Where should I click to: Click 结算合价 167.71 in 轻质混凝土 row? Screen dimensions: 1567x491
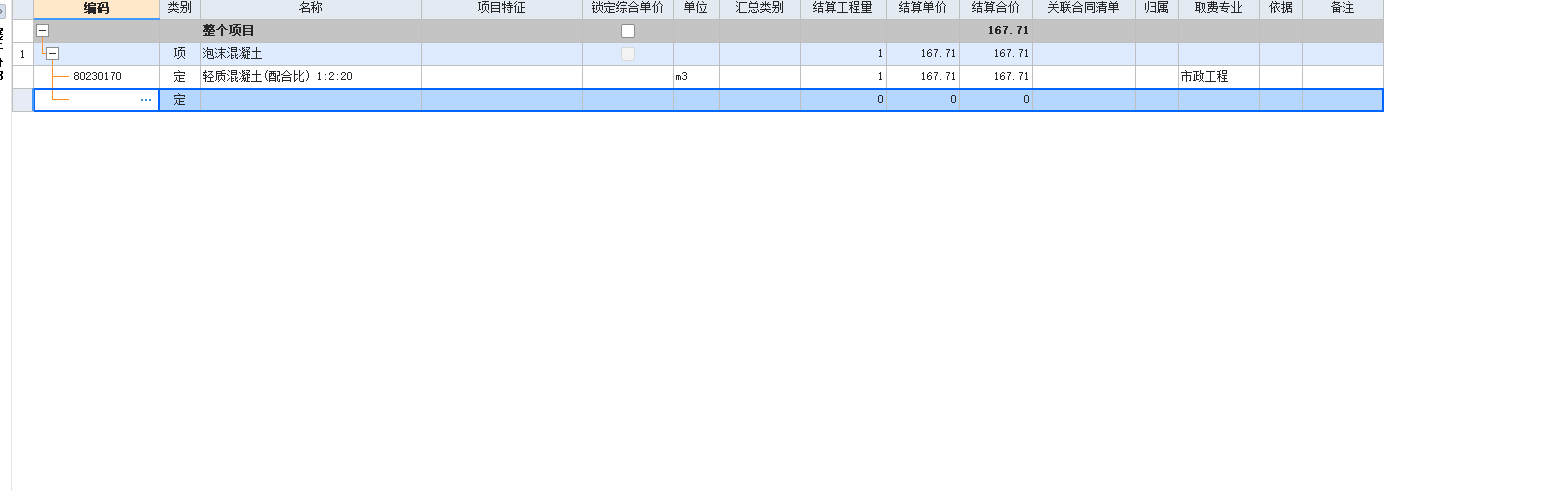click(x=996, y=76)
